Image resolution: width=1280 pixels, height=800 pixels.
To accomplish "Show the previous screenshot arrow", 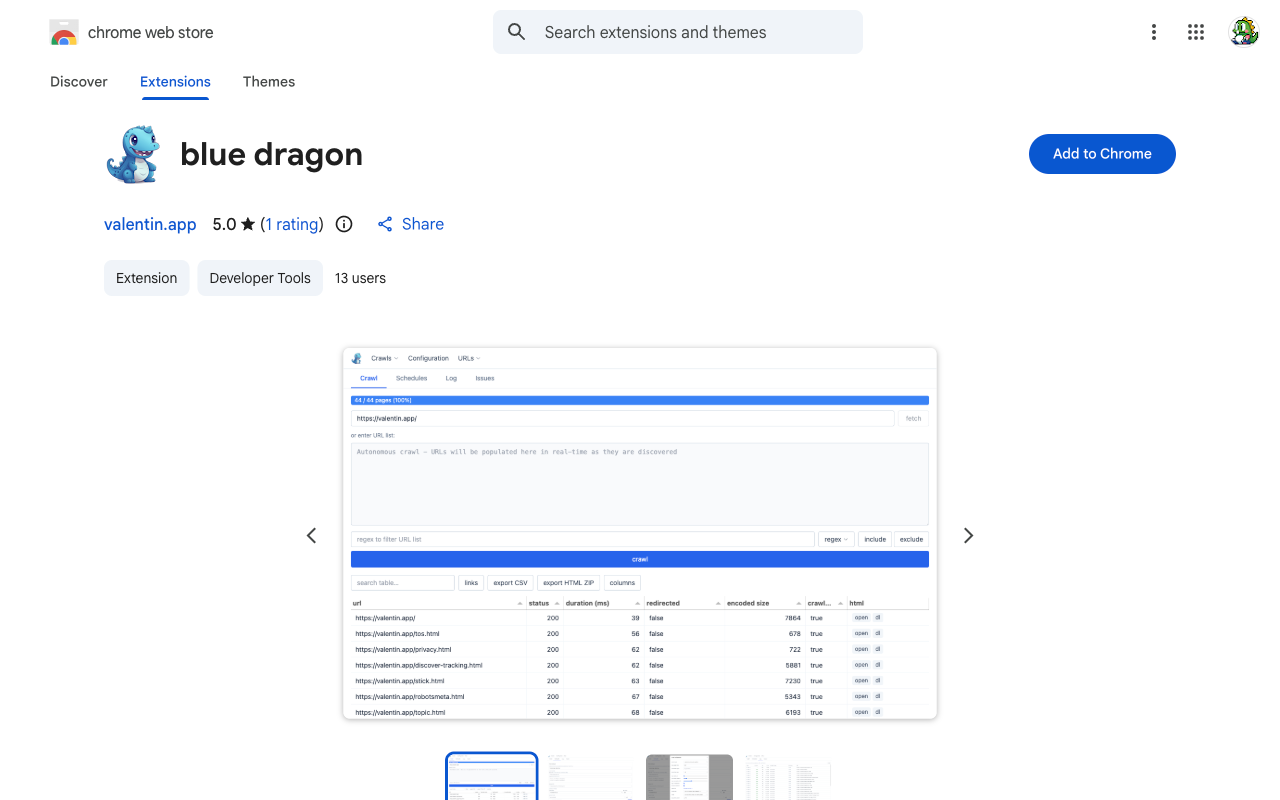I will (x=311, y=535).
